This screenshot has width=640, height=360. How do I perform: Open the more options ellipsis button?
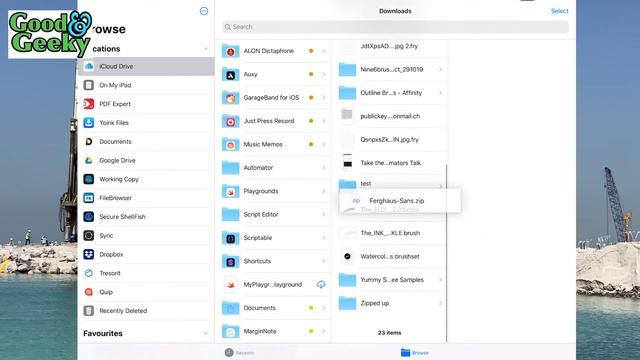tap(204, 11)
